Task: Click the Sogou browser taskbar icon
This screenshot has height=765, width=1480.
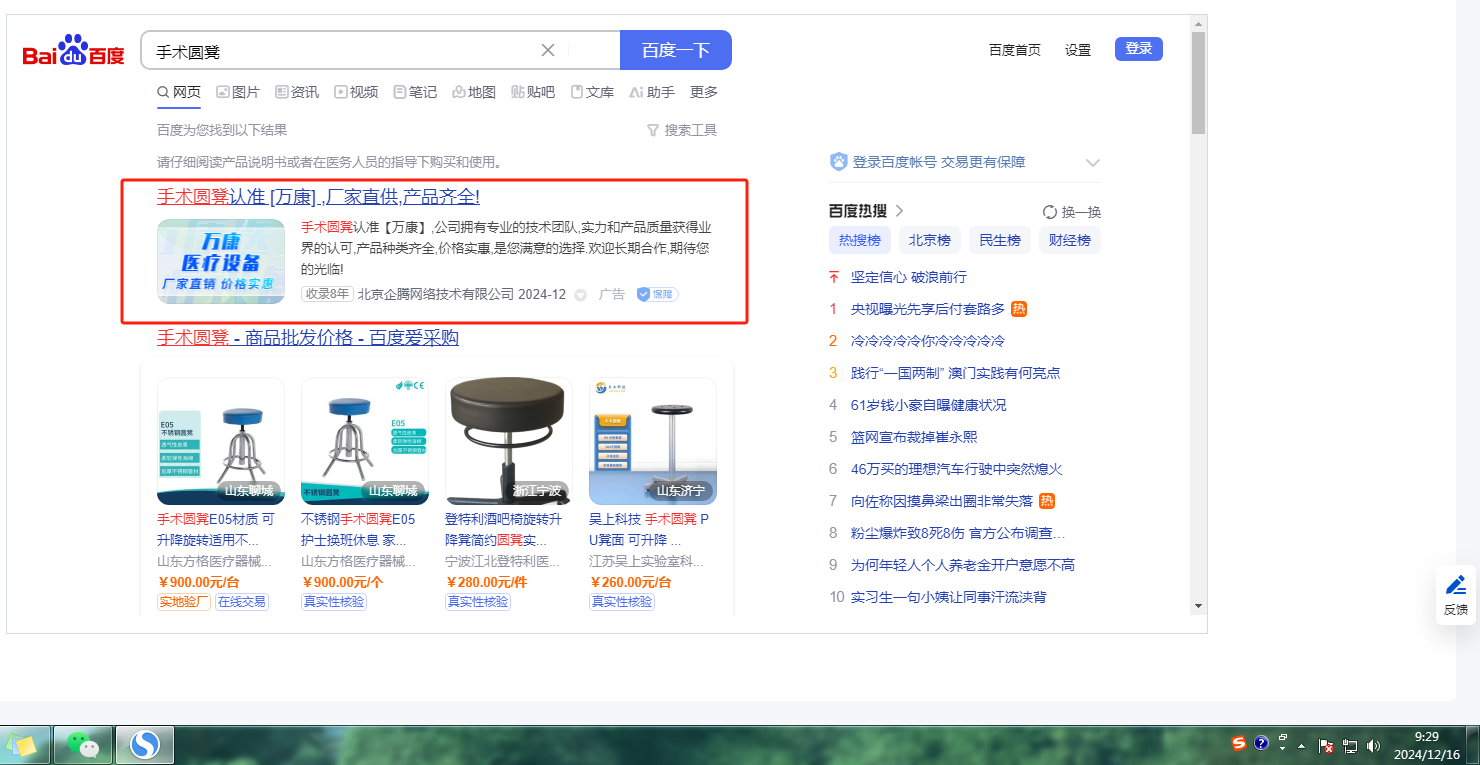Action: [145, 745]
